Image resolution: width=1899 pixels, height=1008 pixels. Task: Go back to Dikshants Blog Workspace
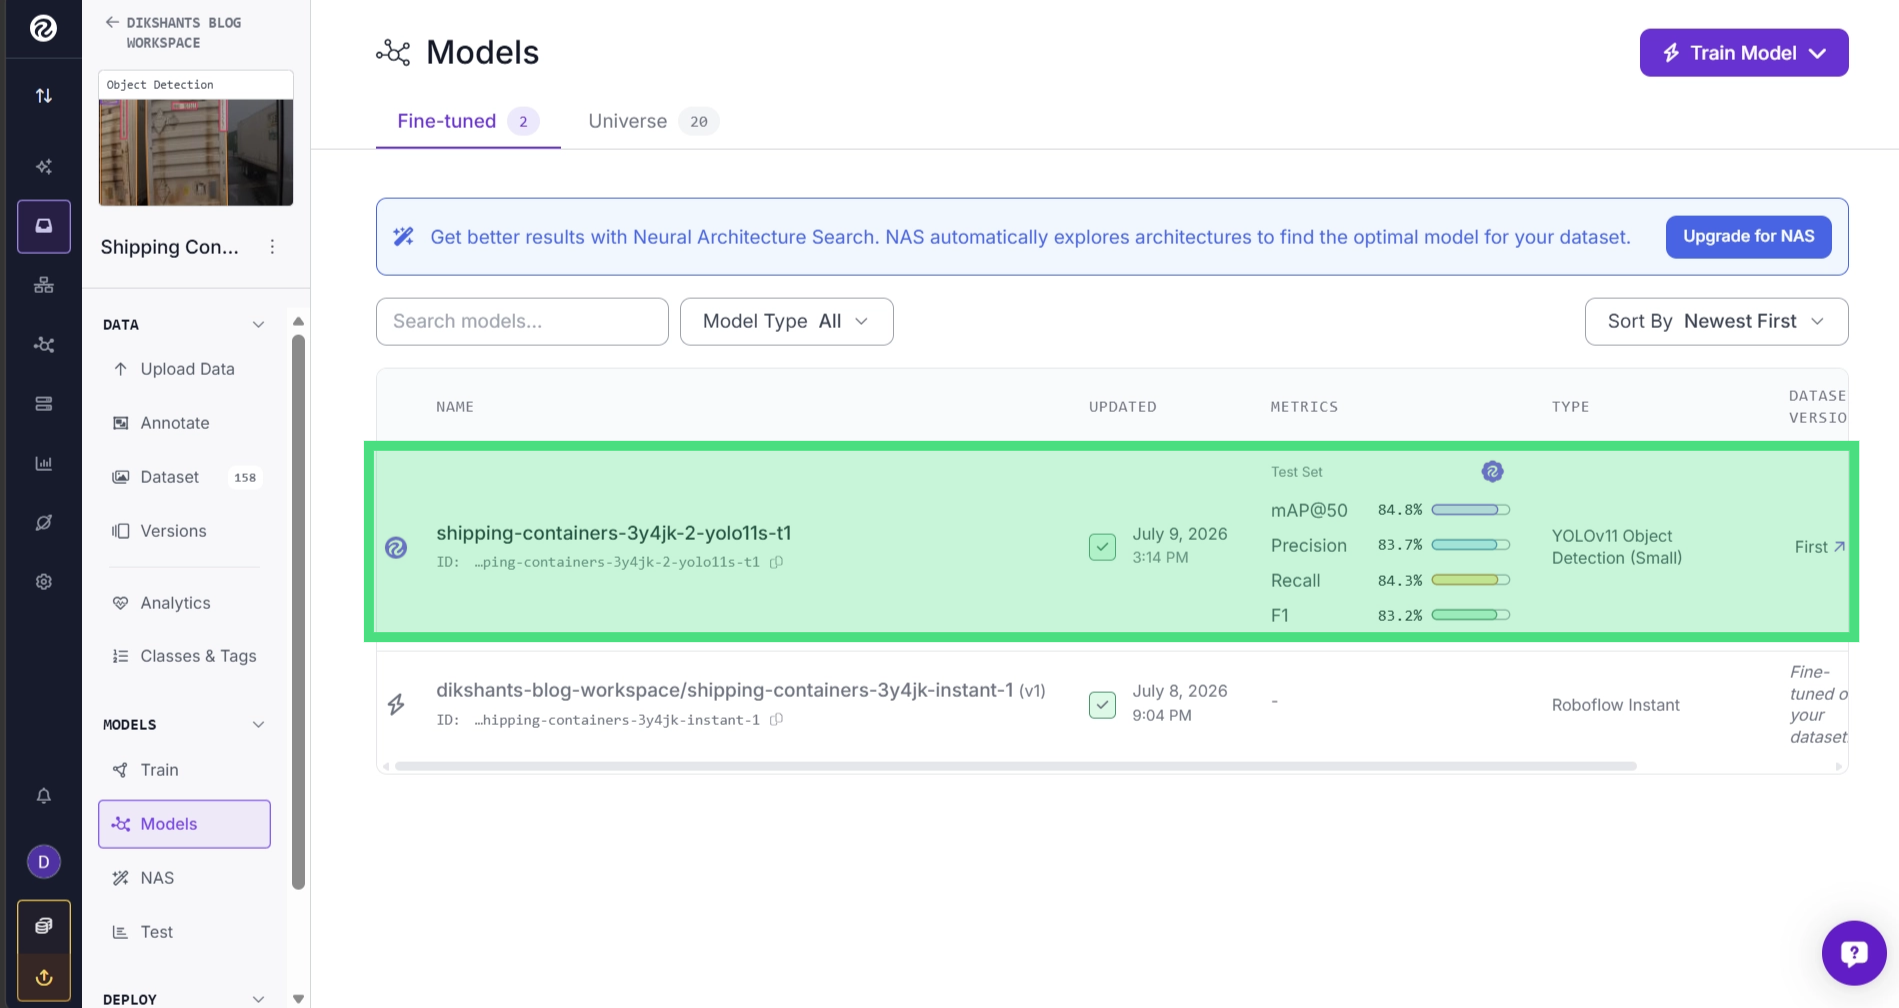click(x=173, y=33)
